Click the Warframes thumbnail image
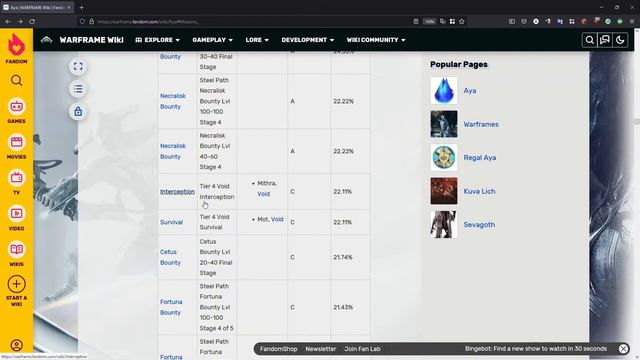This screenshot has height=360, width=640. (x=444, y=124)
